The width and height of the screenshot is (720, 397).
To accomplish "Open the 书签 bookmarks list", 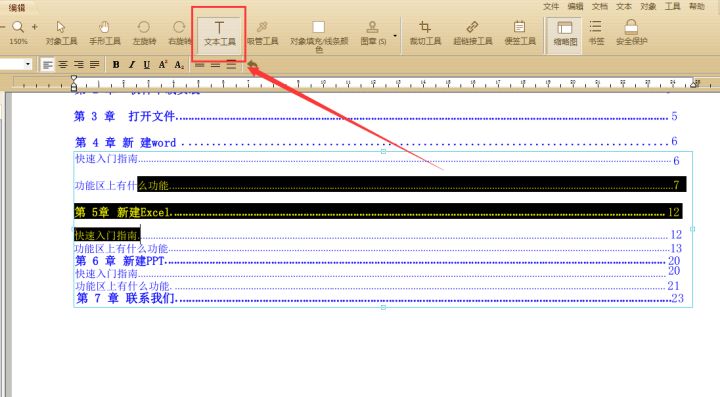I will tap(596, 33).
